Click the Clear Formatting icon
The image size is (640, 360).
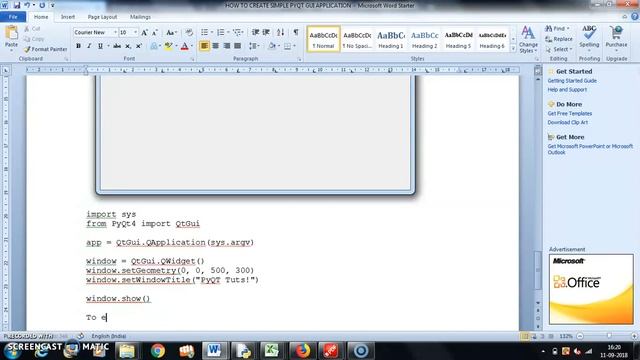pyautogui.click(x=189, y=32)
